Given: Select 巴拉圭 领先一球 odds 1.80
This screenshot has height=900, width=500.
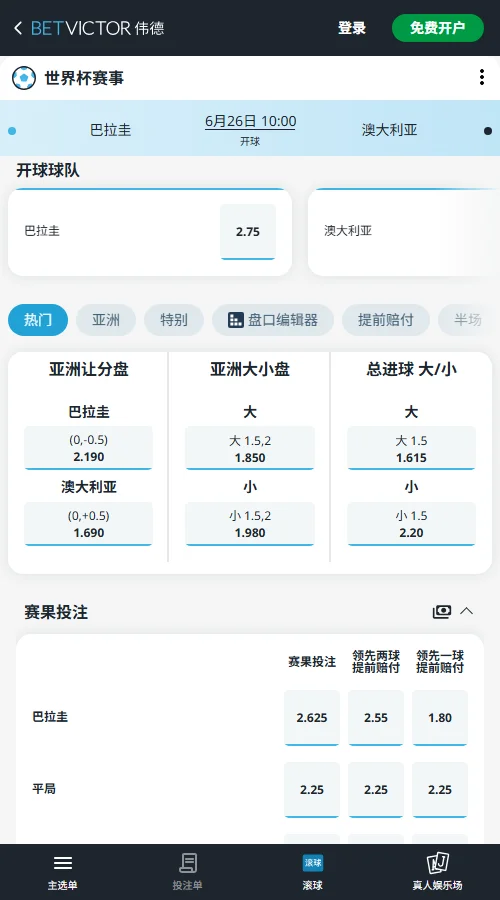Looking at the screenshot, I should pyautogui.click(x=440, y=718).
